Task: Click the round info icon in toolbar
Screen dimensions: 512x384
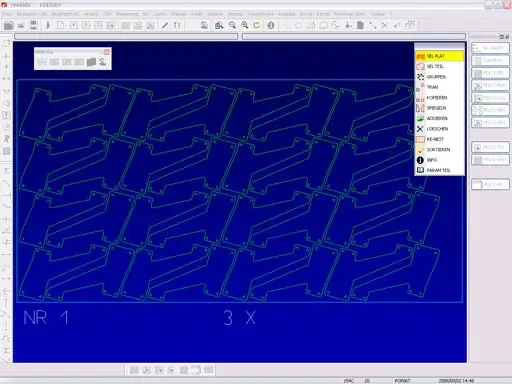Action: (x=271, y=25)
